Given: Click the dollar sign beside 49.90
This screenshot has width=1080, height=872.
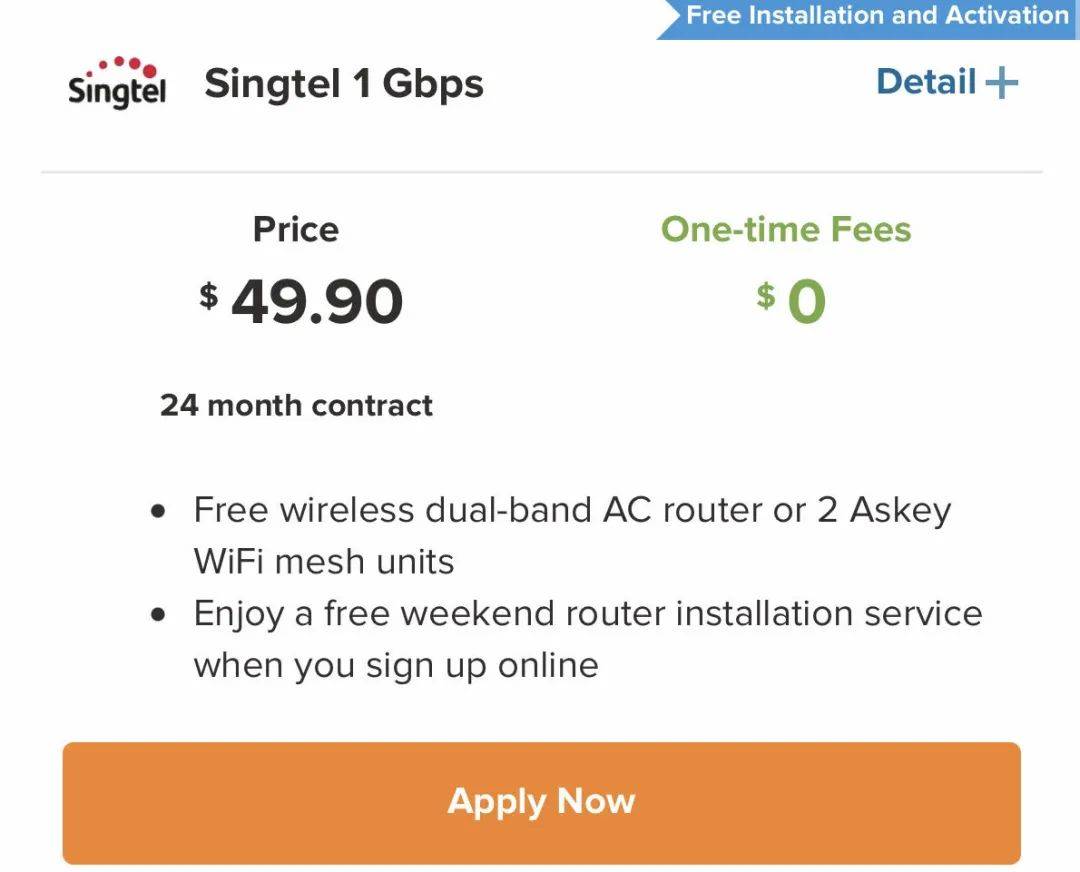Looking at the screenshot, I should point(208,295).
